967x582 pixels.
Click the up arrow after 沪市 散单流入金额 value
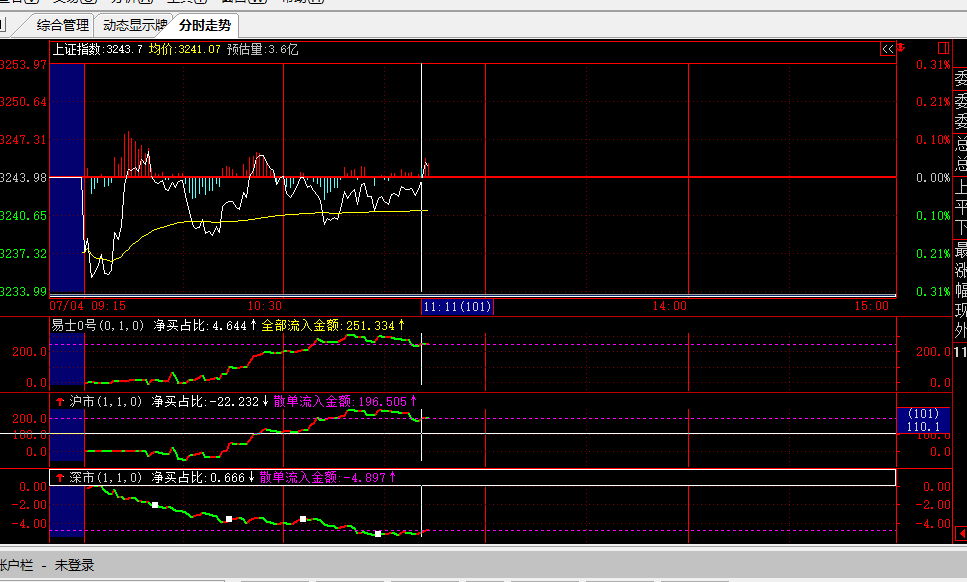pyautogui.click(x=414, y=400)
